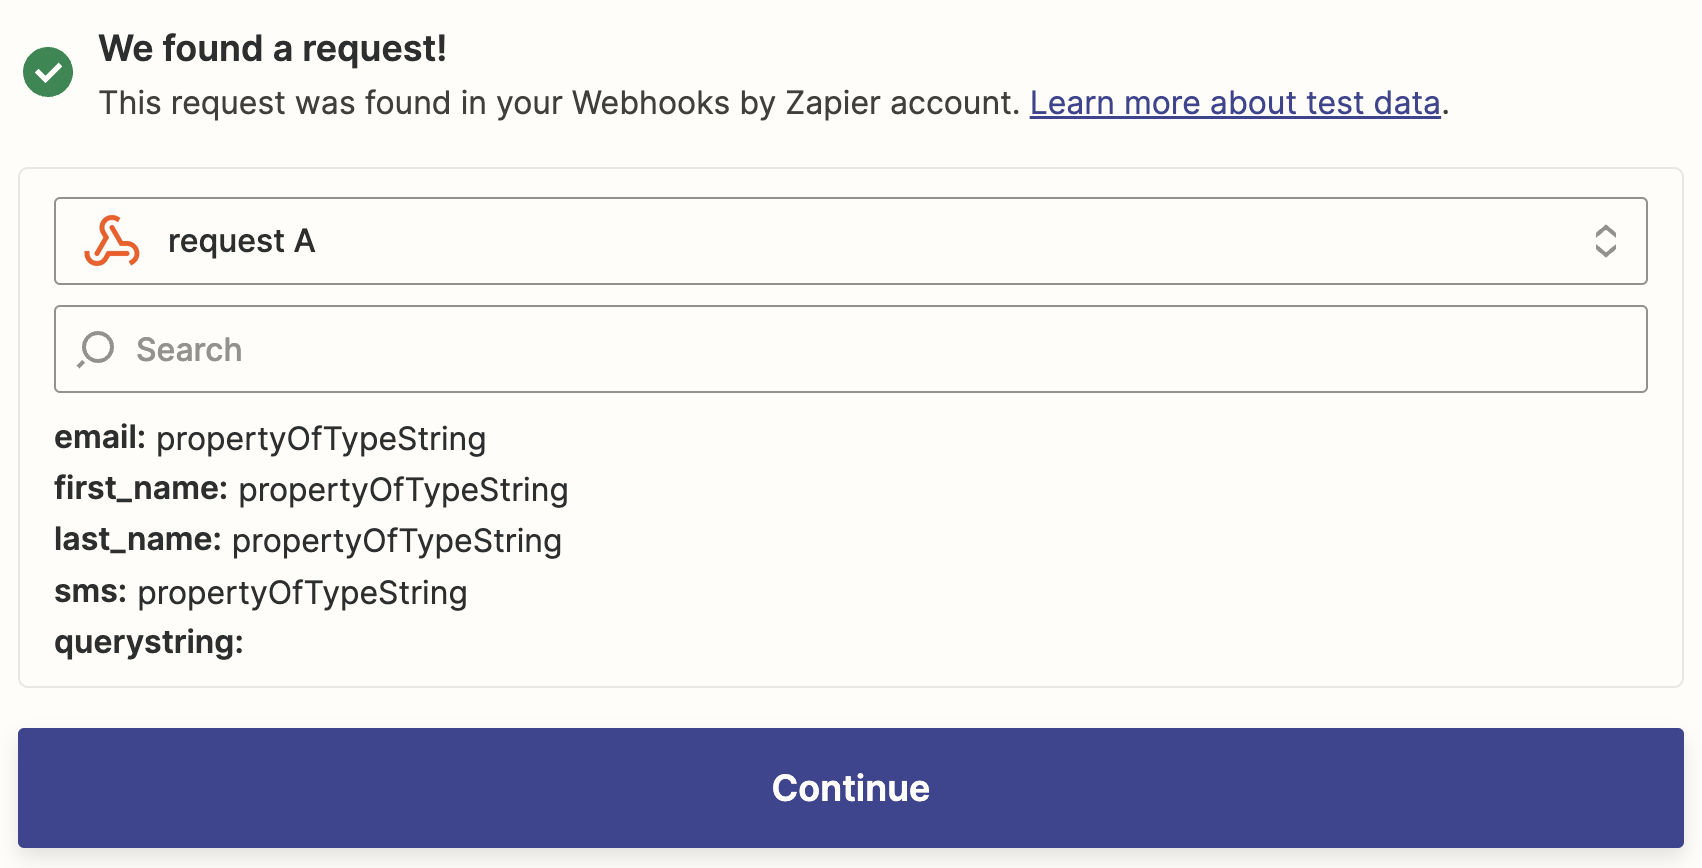Select the querystring field label

click(x=149, y=642)
